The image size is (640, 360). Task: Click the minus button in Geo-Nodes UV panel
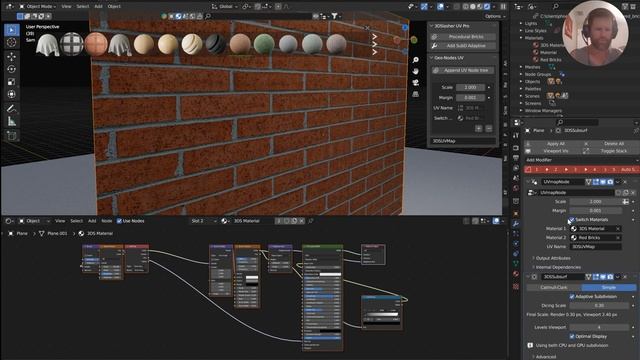[x=489, y=129]
